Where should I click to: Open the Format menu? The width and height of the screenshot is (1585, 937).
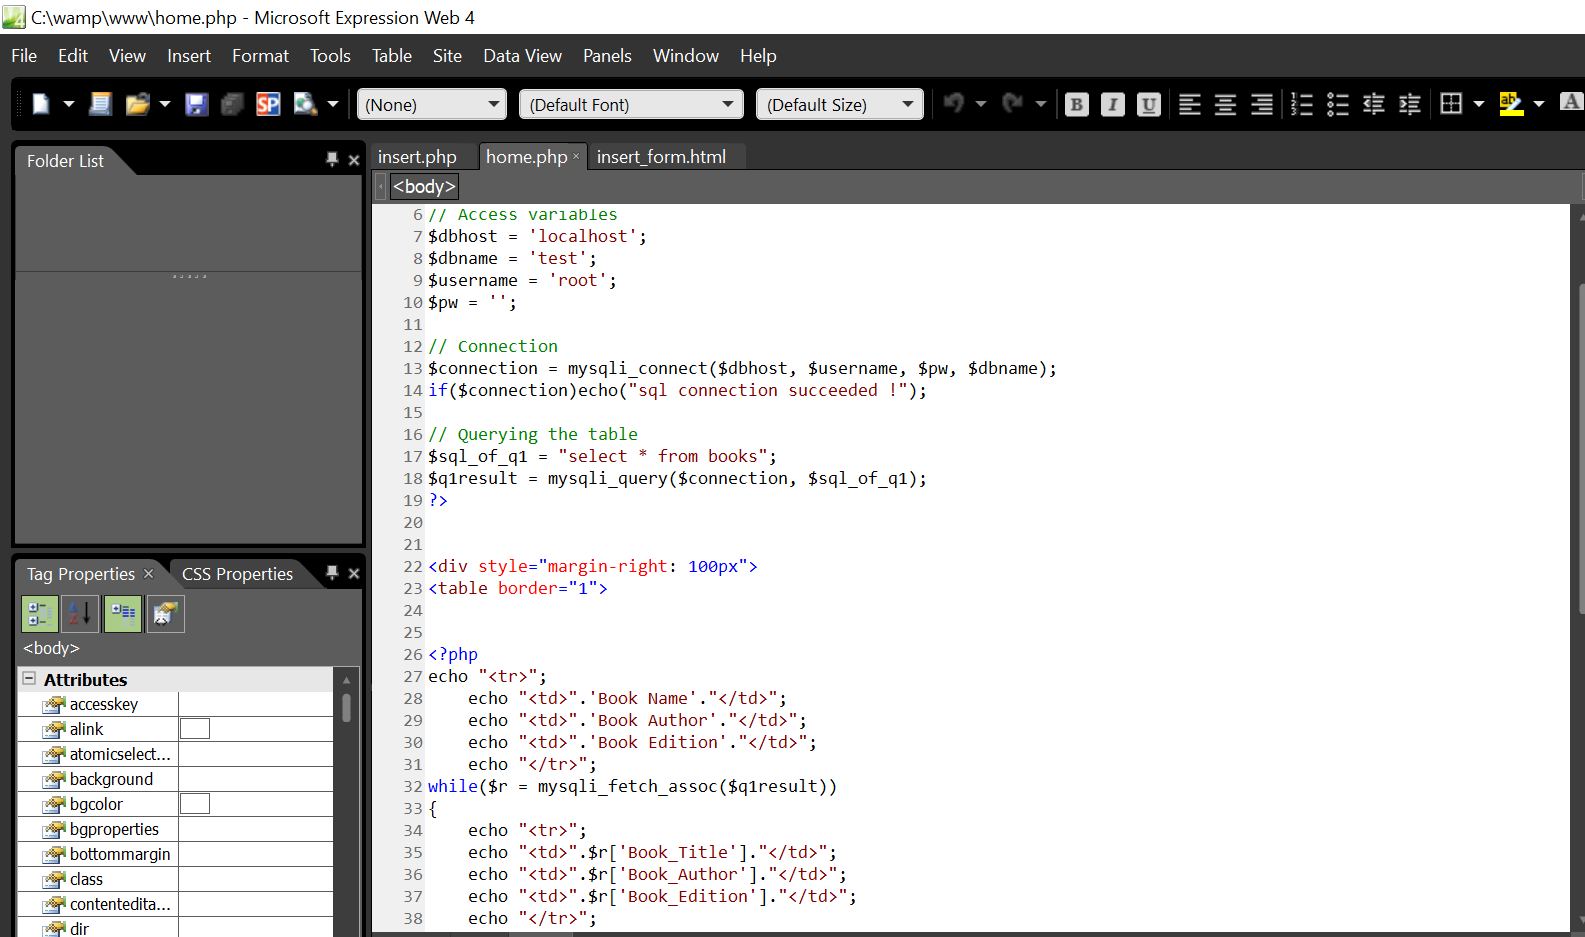coord(260,56)
